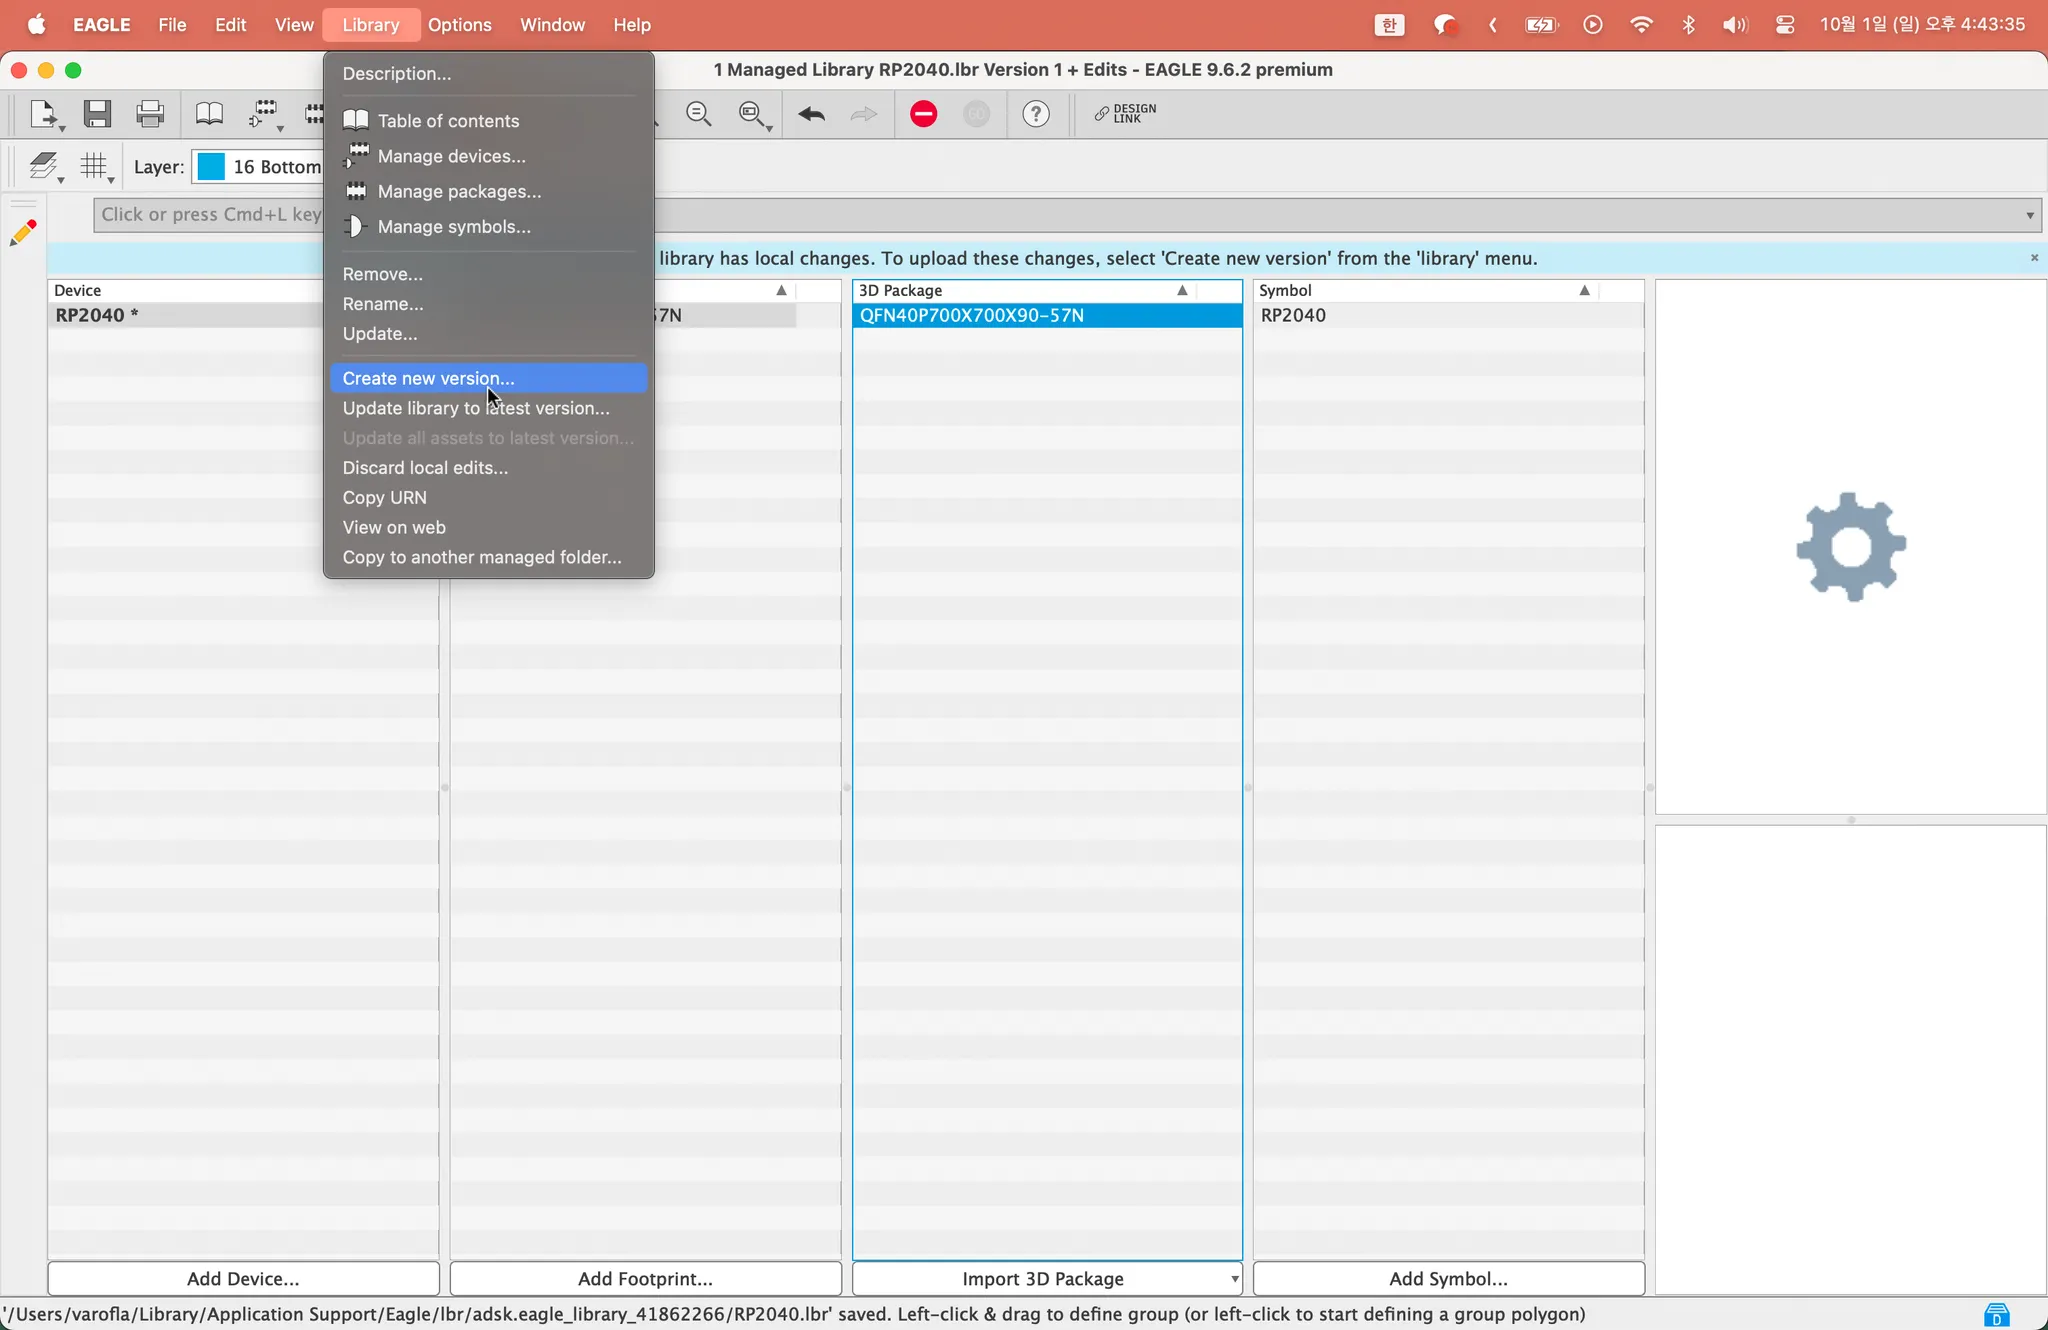Click the Grid settings icon
Image resolution: width=2048 pixels, height=1330 pixels.
pyautogui.click(x=94, y=166)
